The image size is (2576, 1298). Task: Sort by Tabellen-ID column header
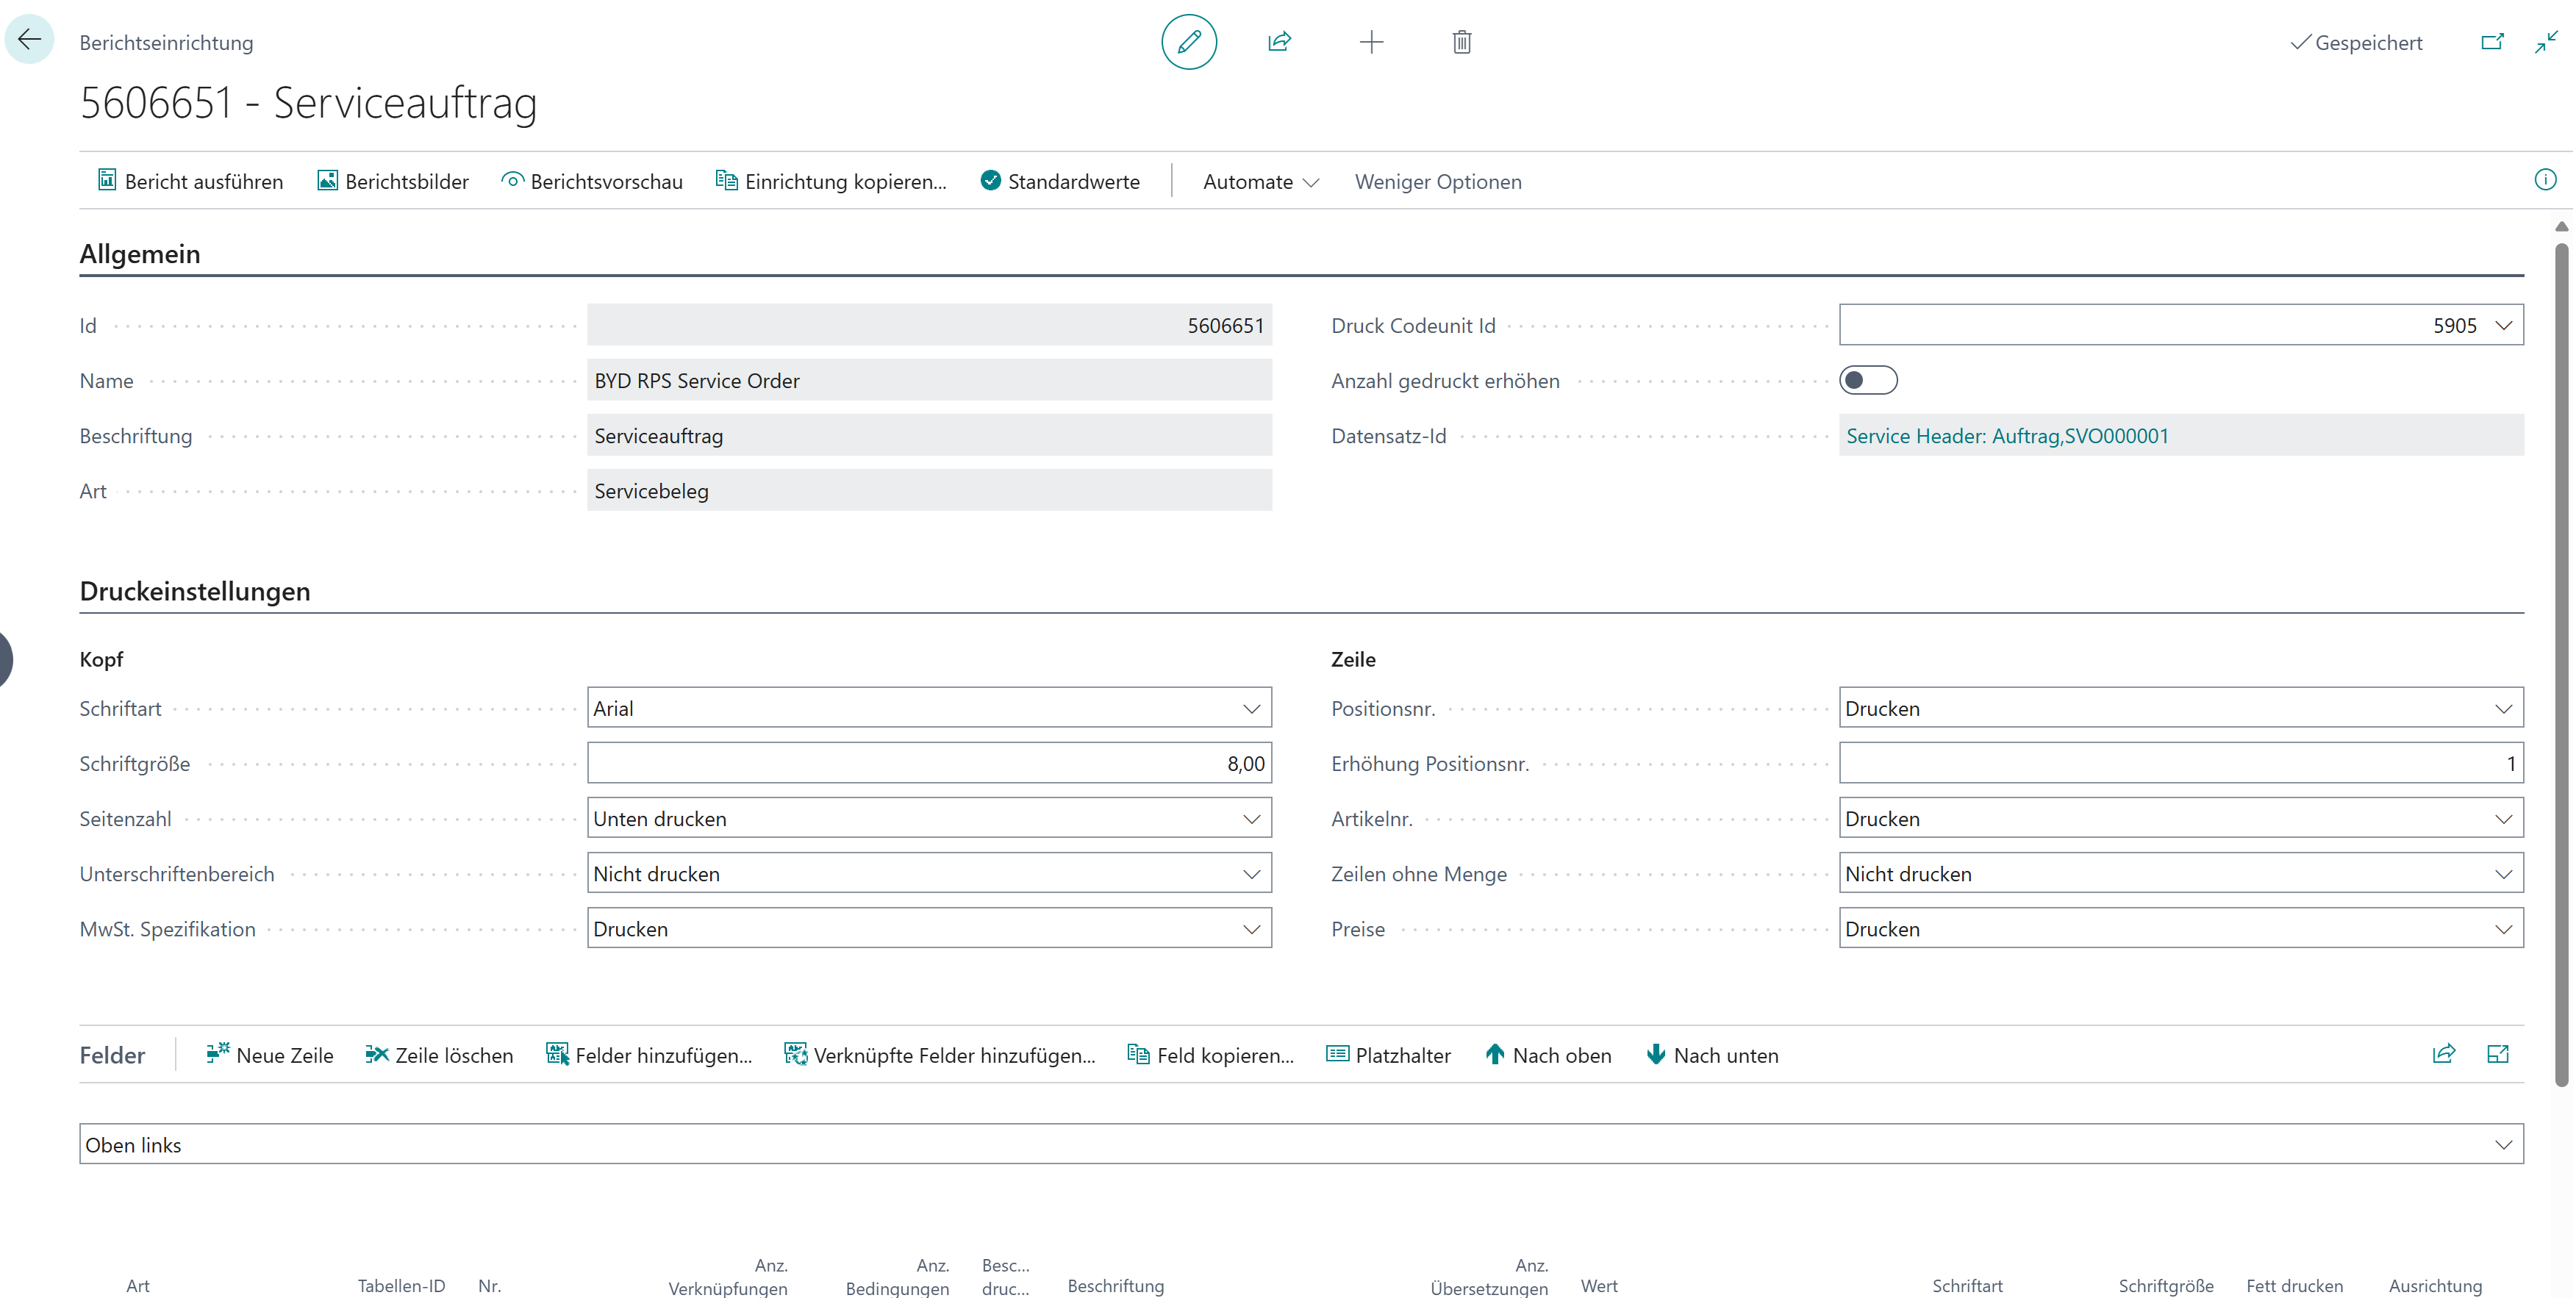coord(401,1285)
